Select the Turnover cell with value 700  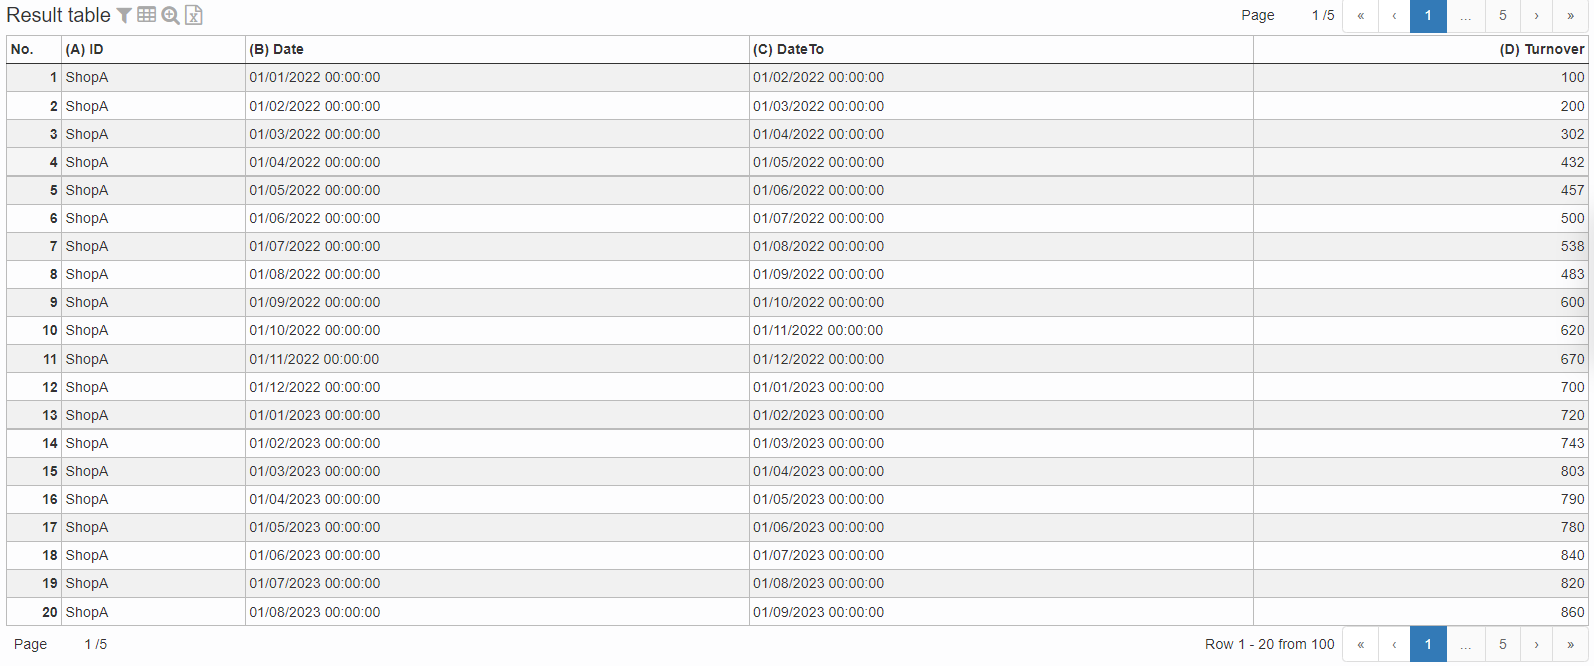[1421, 387]
